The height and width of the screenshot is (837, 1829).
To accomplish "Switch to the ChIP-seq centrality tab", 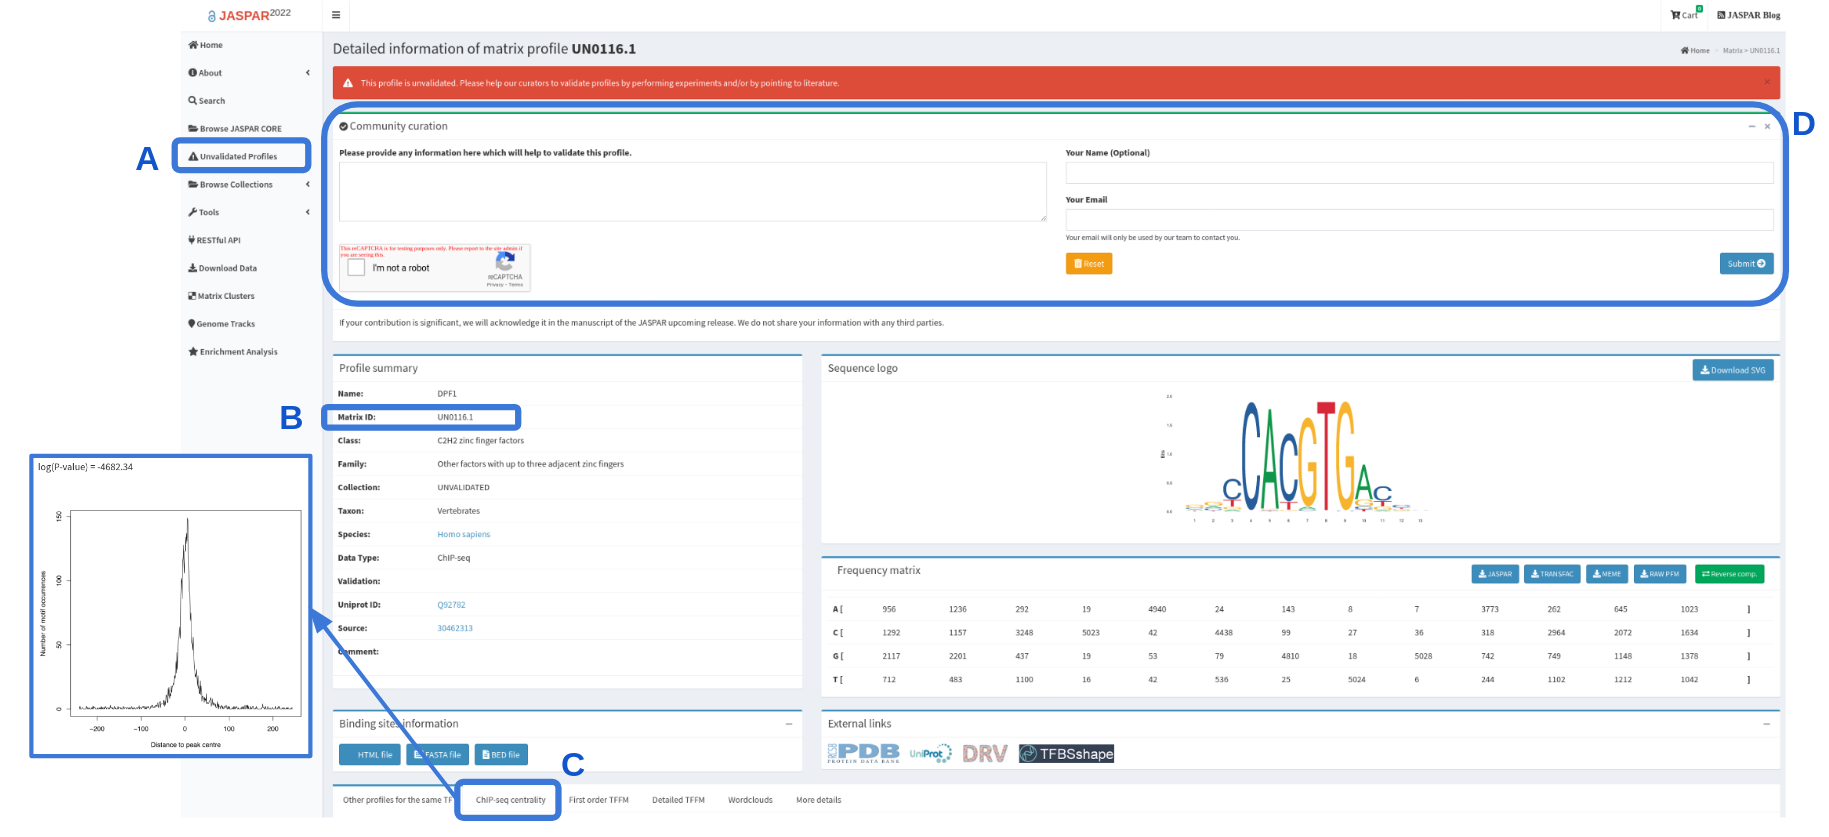I will point(510,800).
